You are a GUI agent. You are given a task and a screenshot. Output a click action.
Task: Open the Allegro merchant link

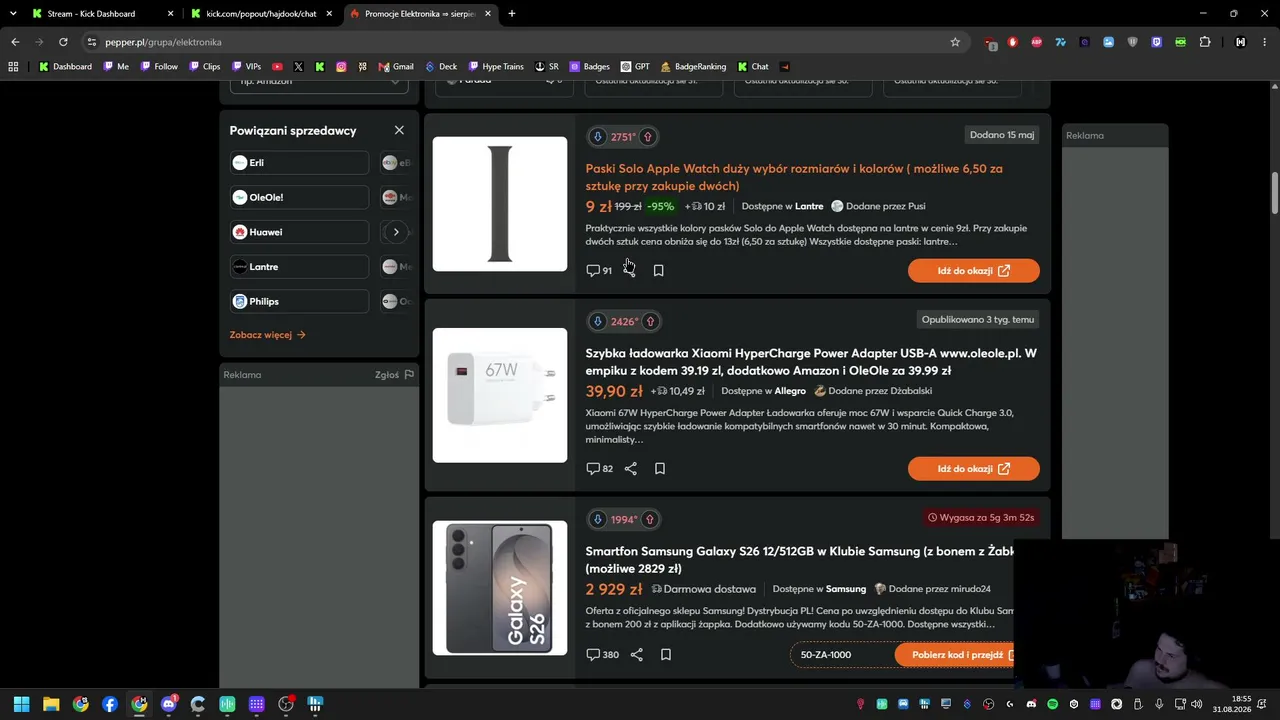[790, 391]
